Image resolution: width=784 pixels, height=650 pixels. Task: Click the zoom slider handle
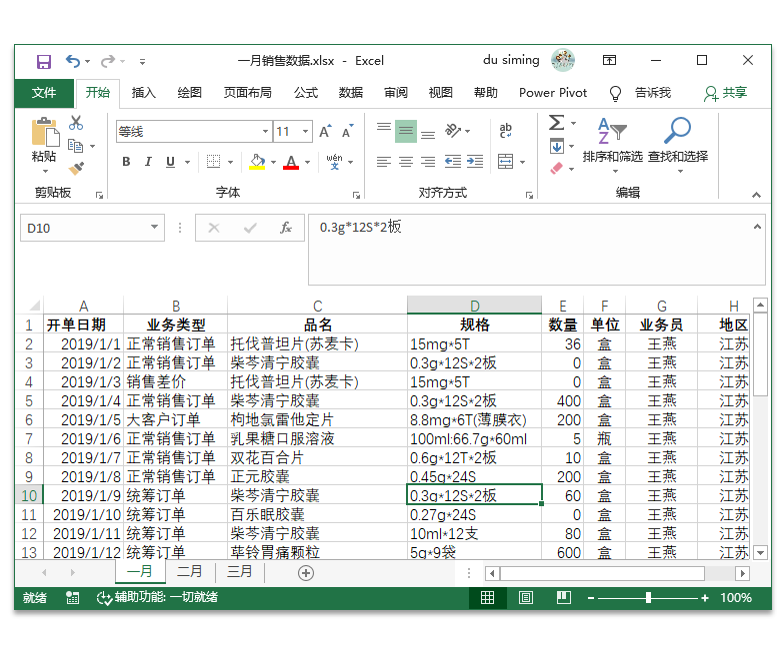pyautogui.click(x=648, y=598)
